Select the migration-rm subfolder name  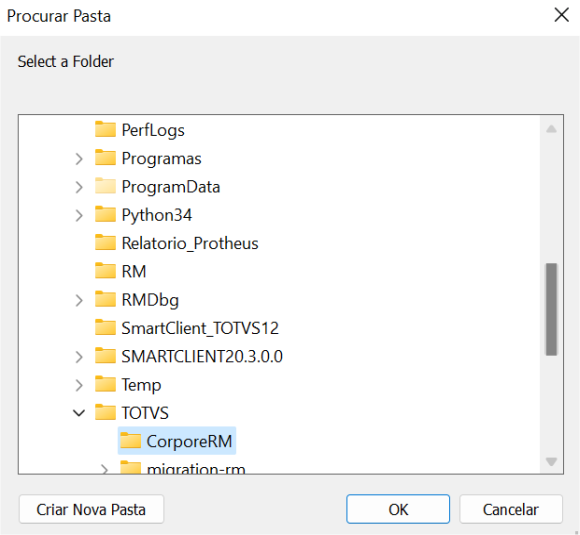(196, 468)
